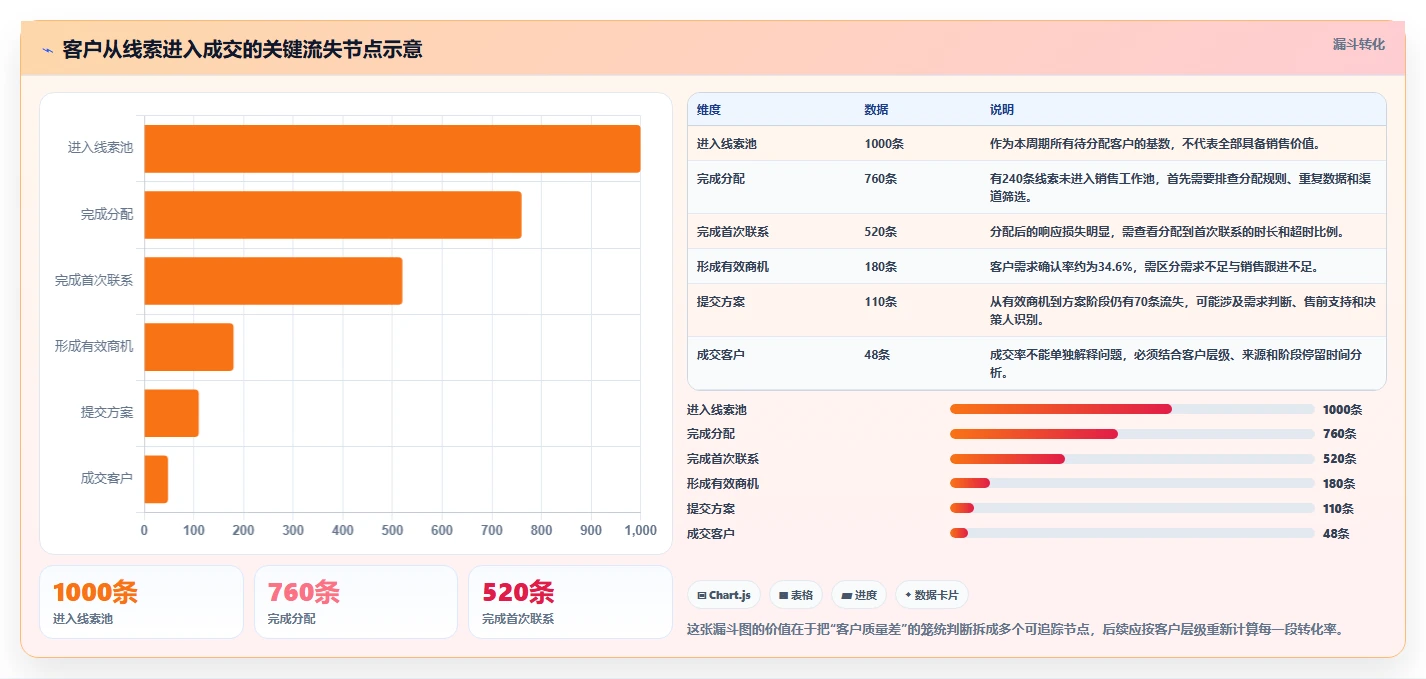Click the 形成有效商机 progress bar showing 180条

point(1132,483)
